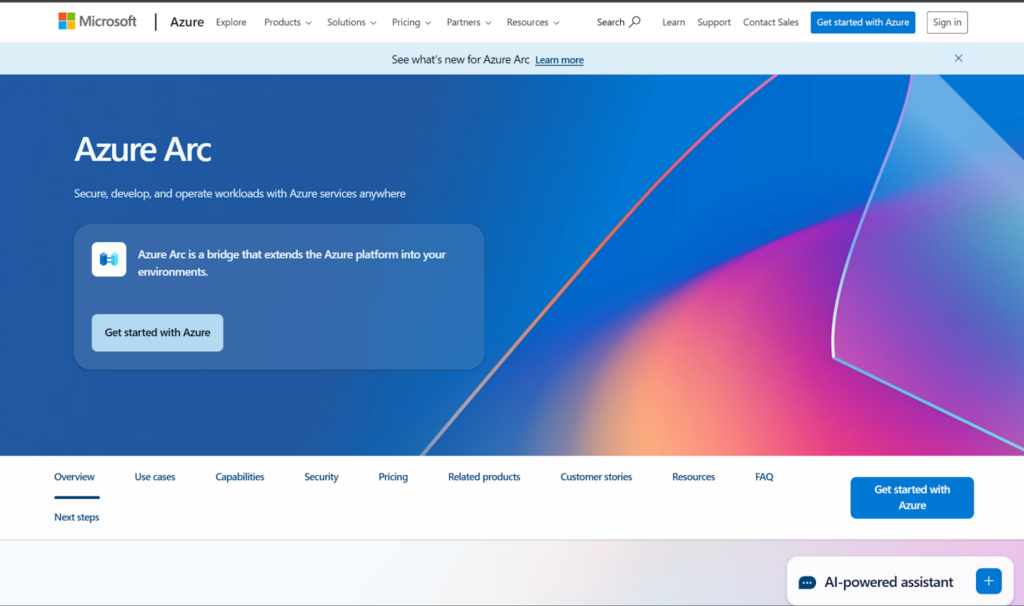1024x606 pixels.
Task: Switch to the Use cases tab
Action: click(155, 477)
